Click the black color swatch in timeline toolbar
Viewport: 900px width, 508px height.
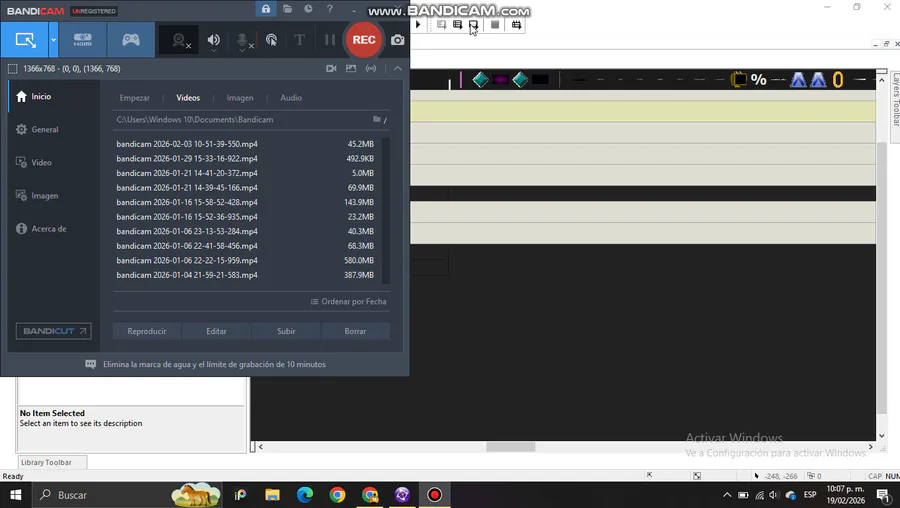click(540, 80)
